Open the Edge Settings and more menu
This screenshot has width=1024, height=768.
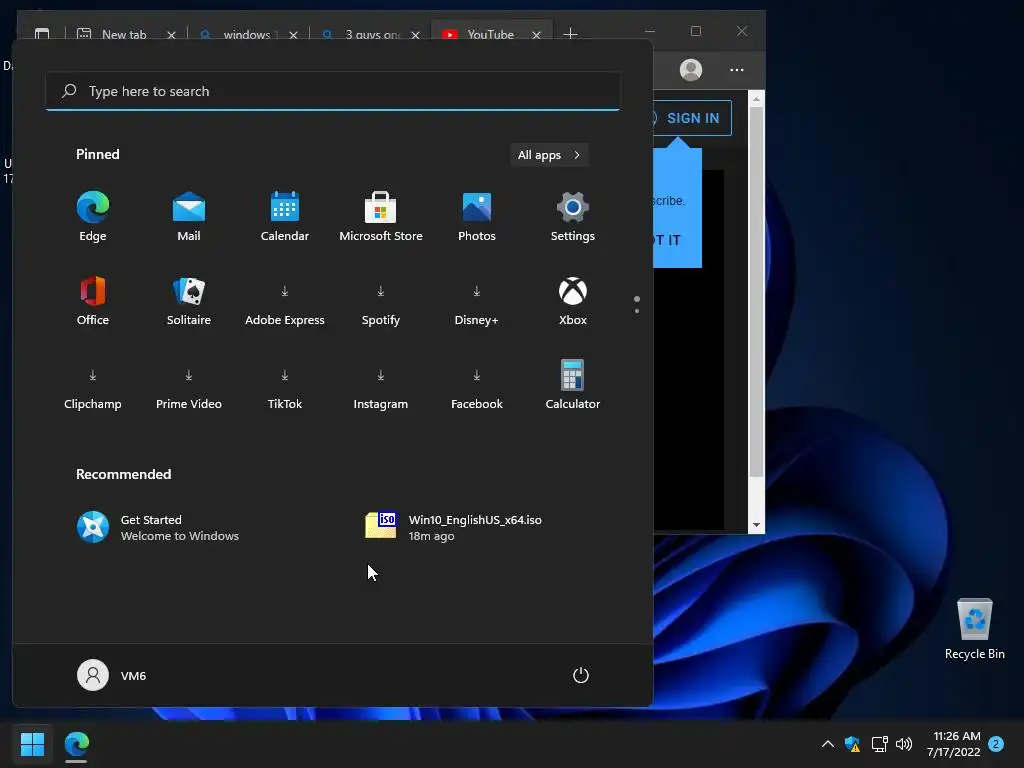click(x=737, y=70)
